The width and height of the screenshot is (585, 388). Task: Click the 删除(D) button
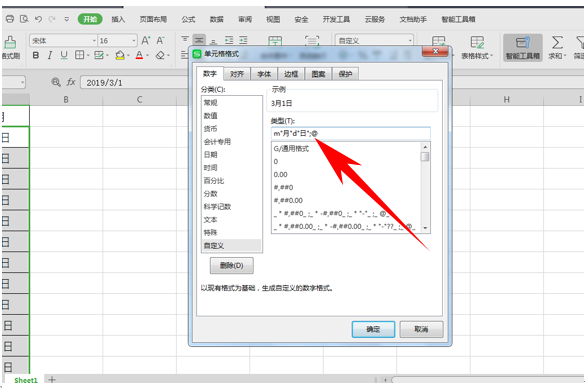[232, 266]
